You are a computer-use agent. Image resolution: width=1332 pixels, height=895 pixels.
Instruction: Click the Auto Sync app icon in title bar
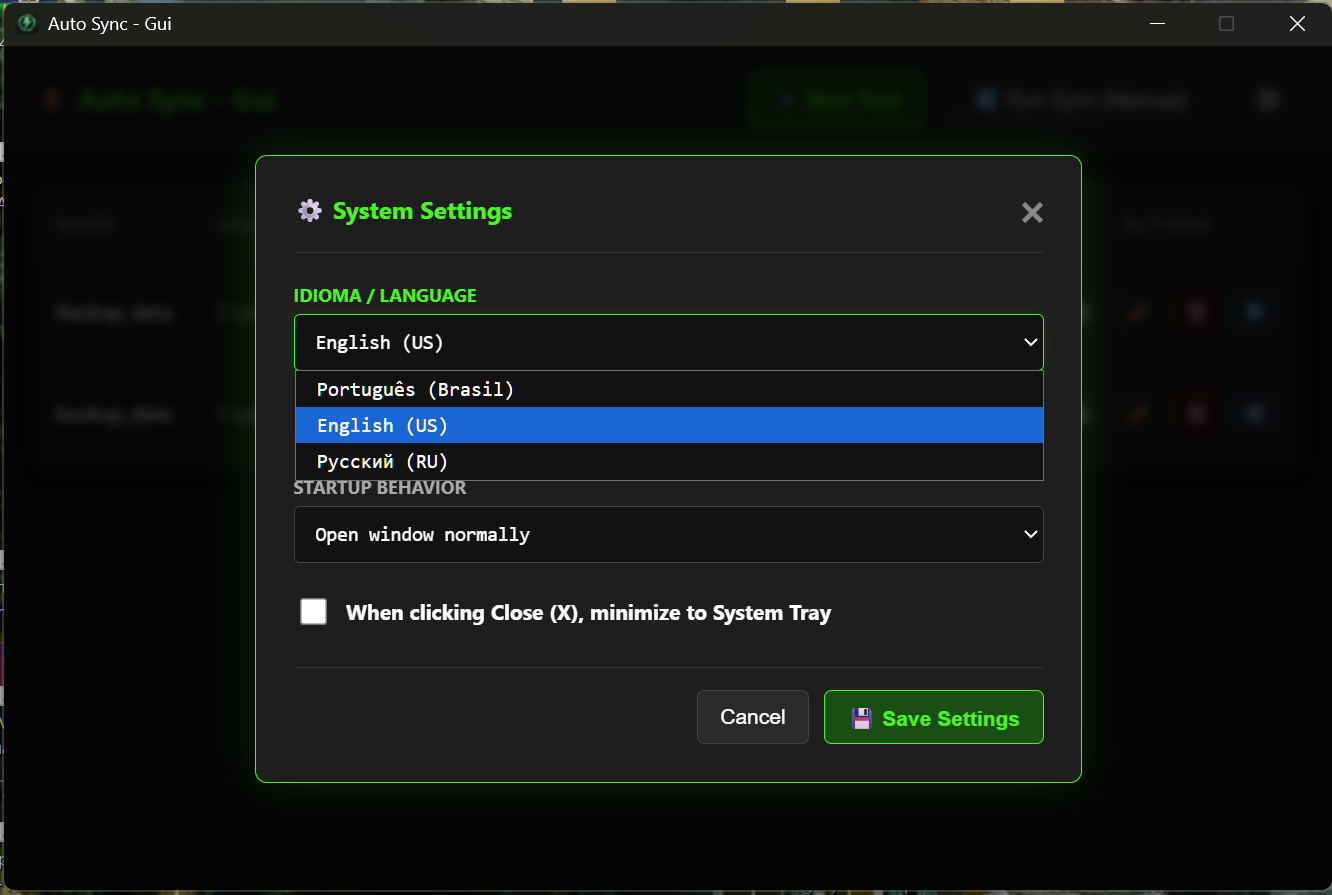click(27, 23)
